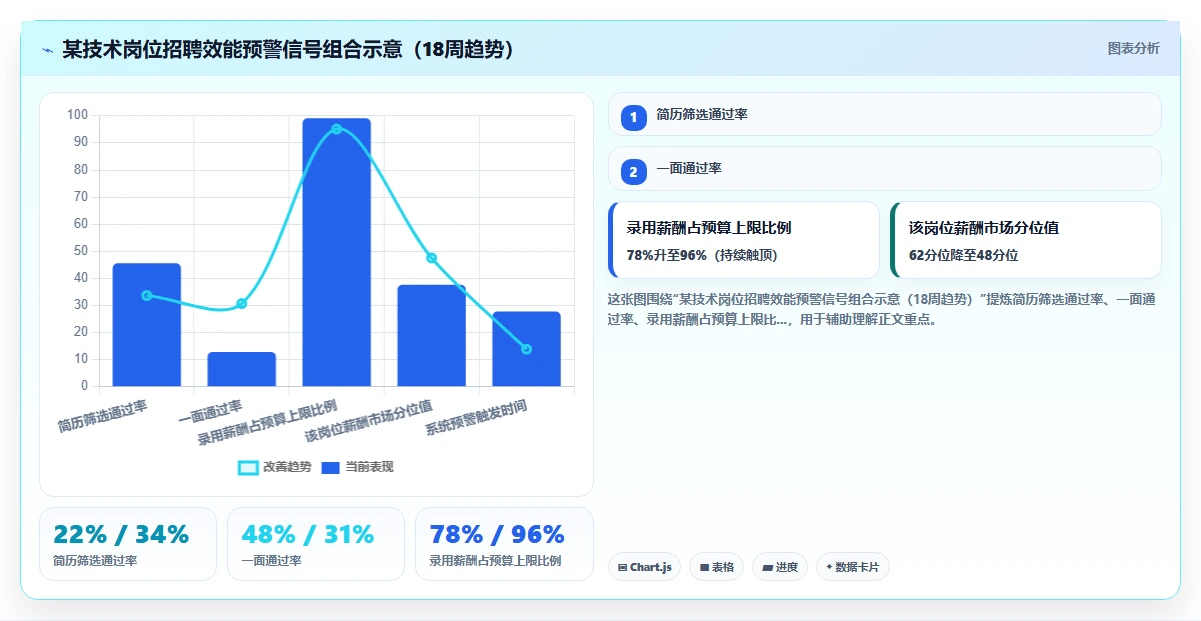Click the Chart.js tag
This screenshot has height=621, width=1201.
(644, 567)
